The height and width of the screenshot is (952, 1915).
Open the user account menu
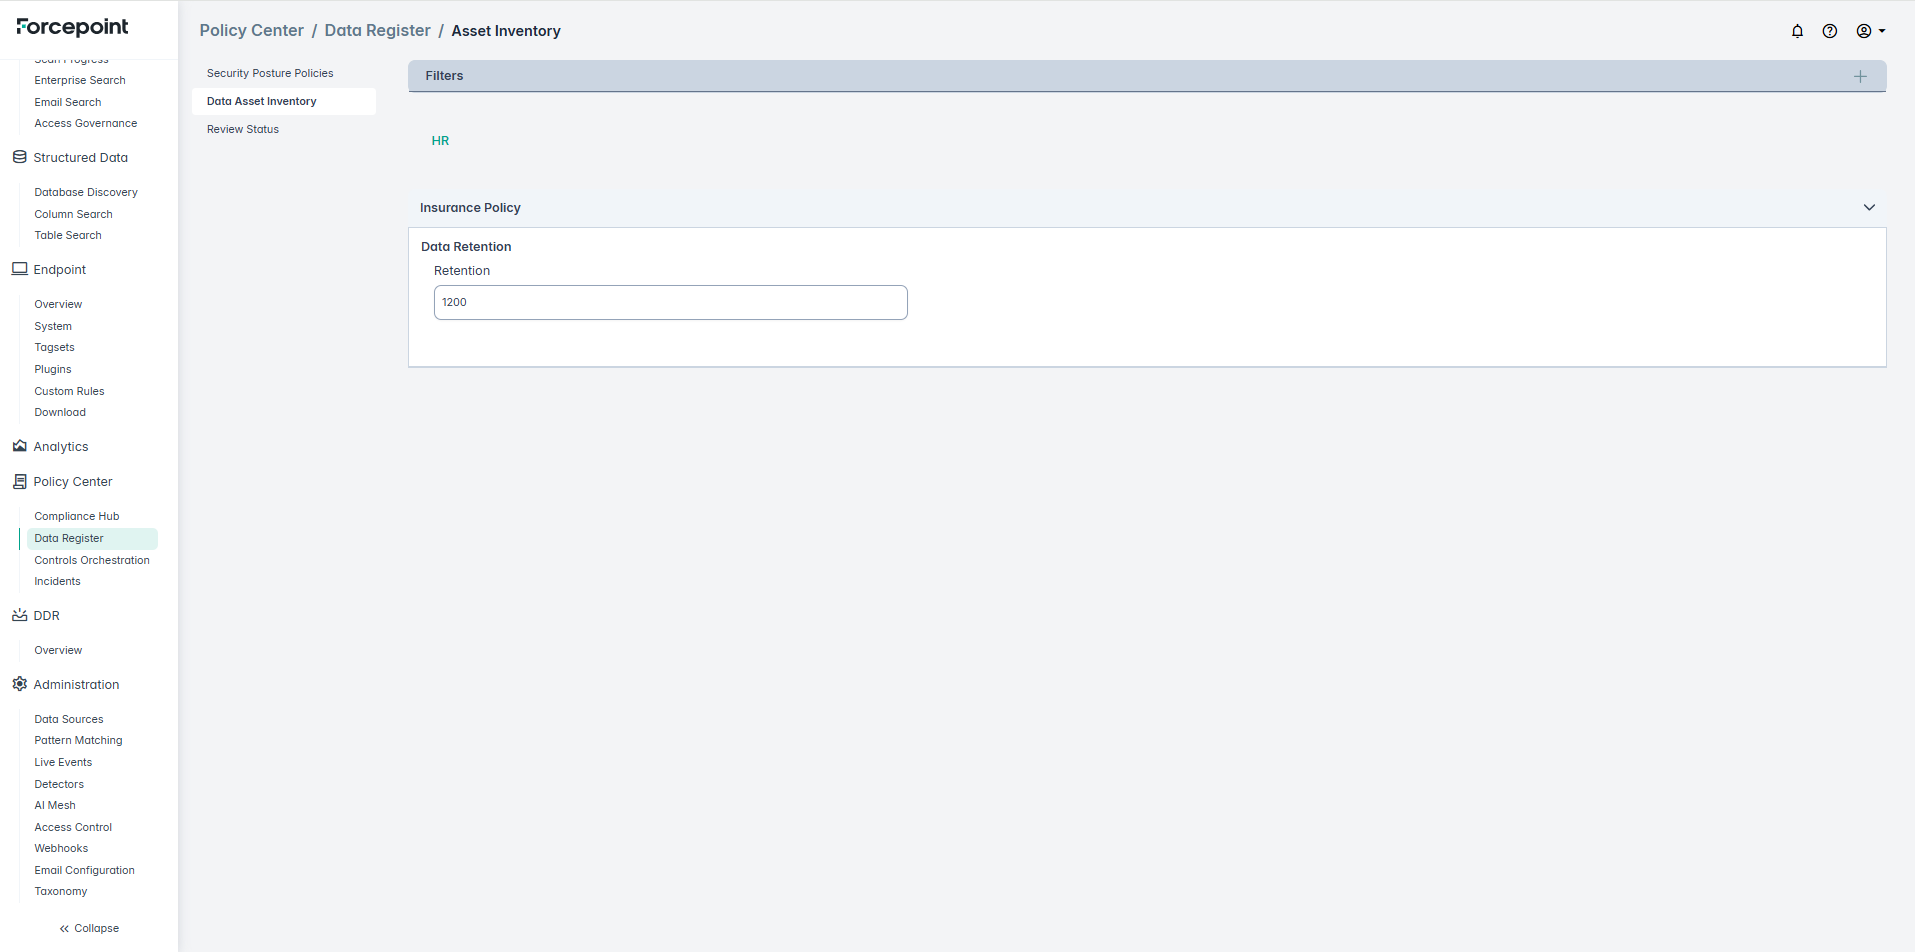1870,31
